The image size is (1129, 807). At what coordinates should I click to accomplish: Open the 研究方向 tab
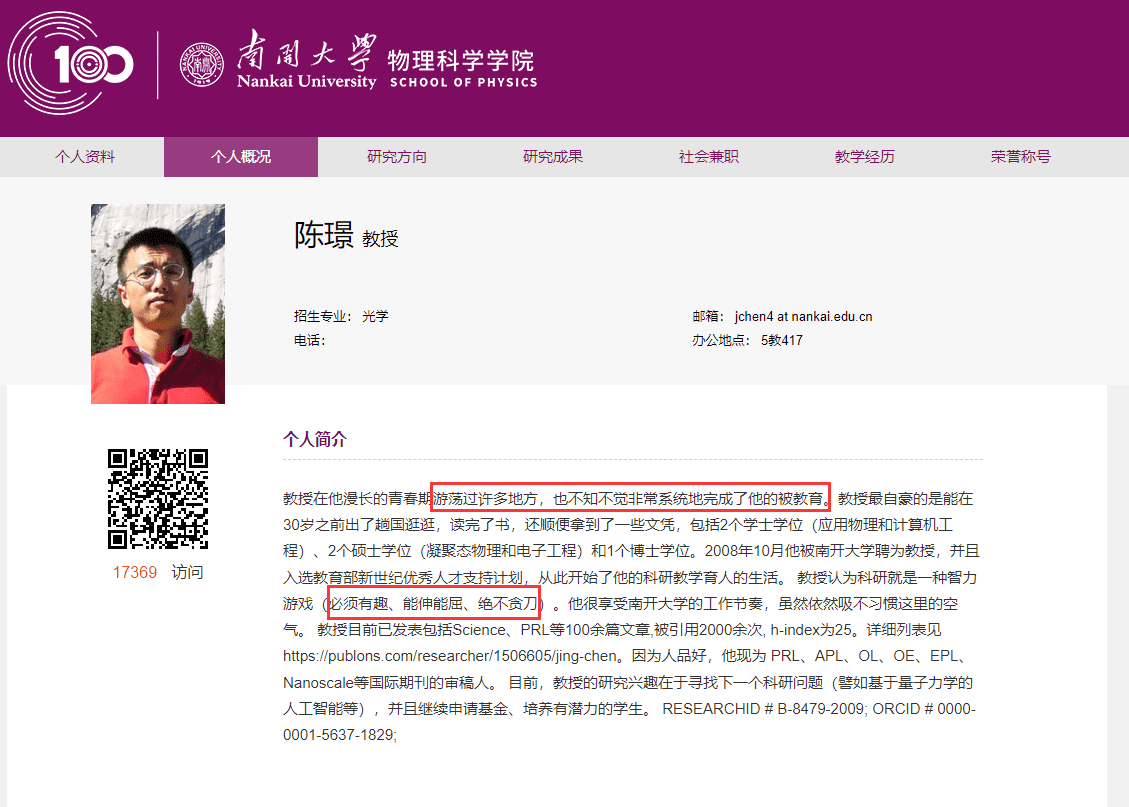click(x=397, y=157)
